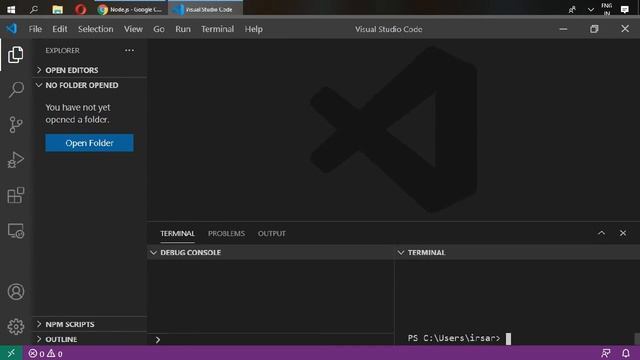The height and width of the screenshot is (360, 640).
Task: Minimize the VS Code window
Action: 563,29
